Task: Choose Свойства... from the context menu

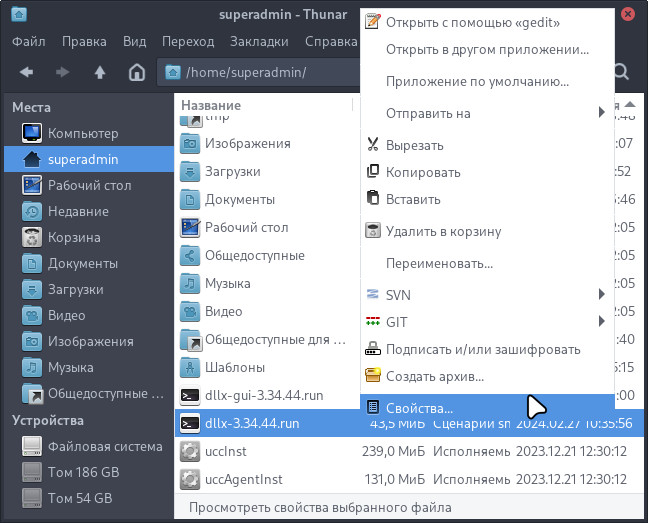Action: coord(419,408)
